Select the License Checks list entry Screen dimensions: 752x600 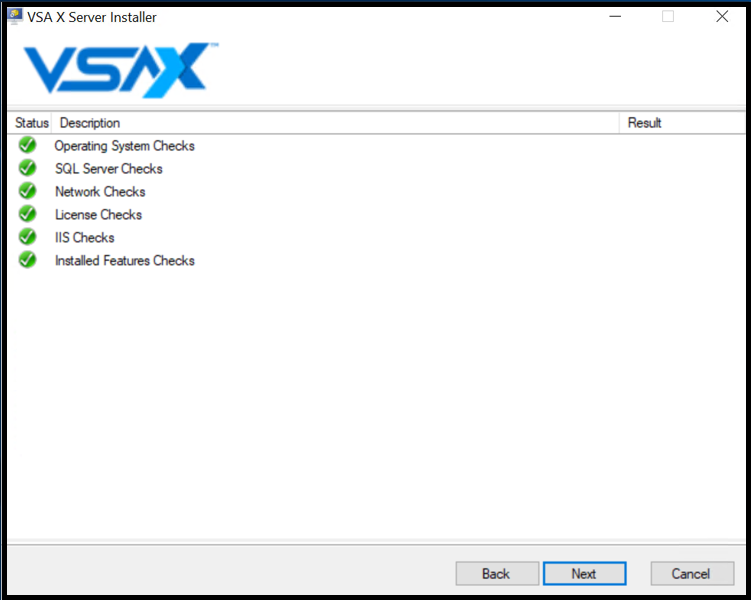point(98,215)
